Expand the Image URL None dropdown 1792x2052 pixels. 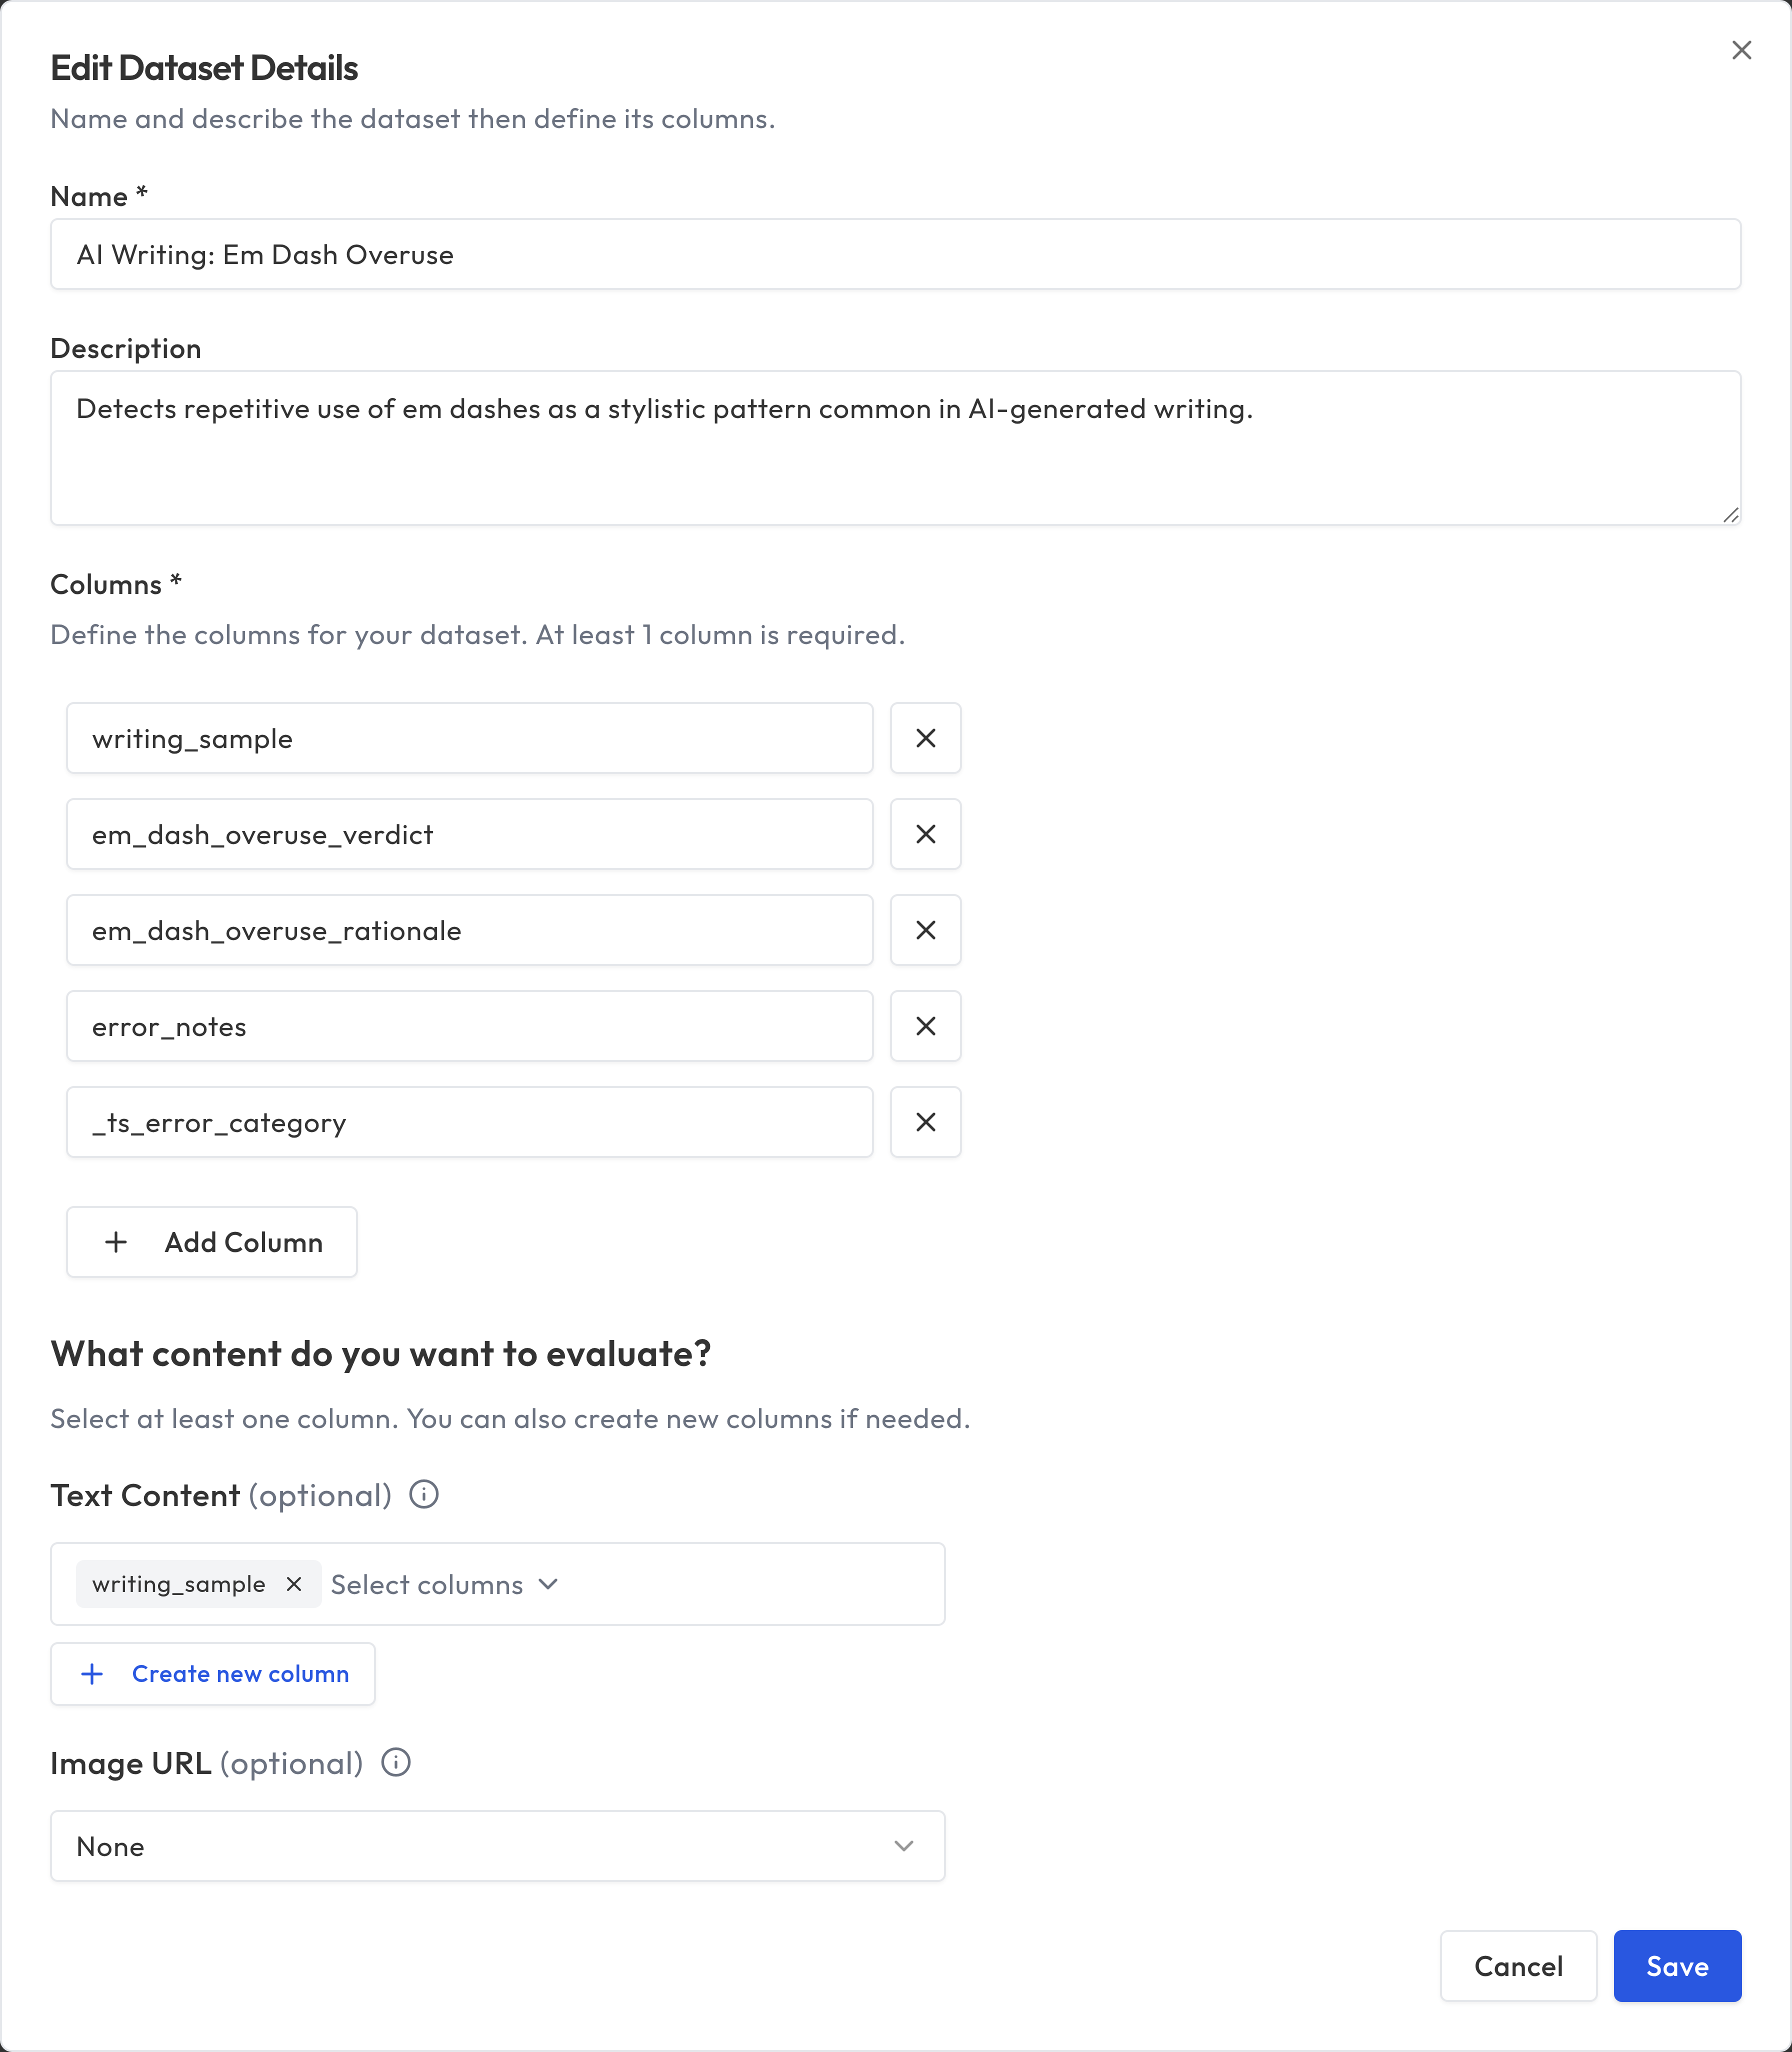click(497, 1846)
